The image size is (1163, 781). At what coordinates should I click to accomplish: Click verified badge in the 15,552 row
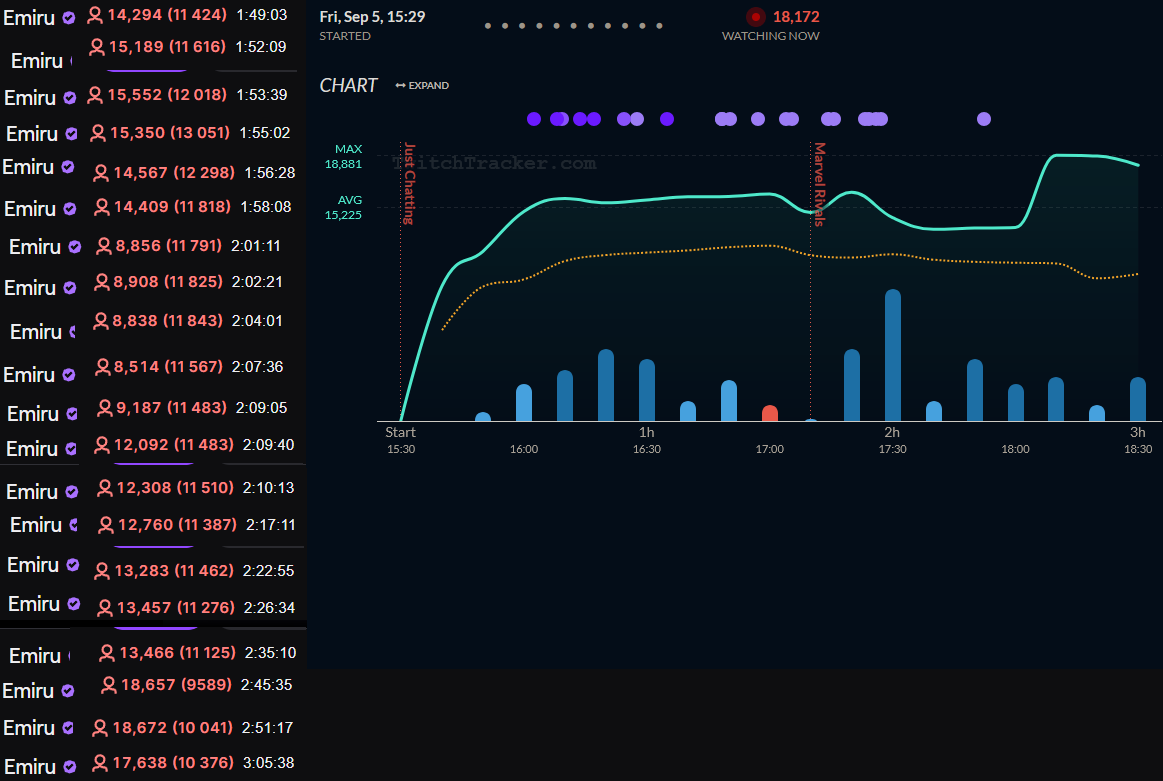(x=70, y=98)
